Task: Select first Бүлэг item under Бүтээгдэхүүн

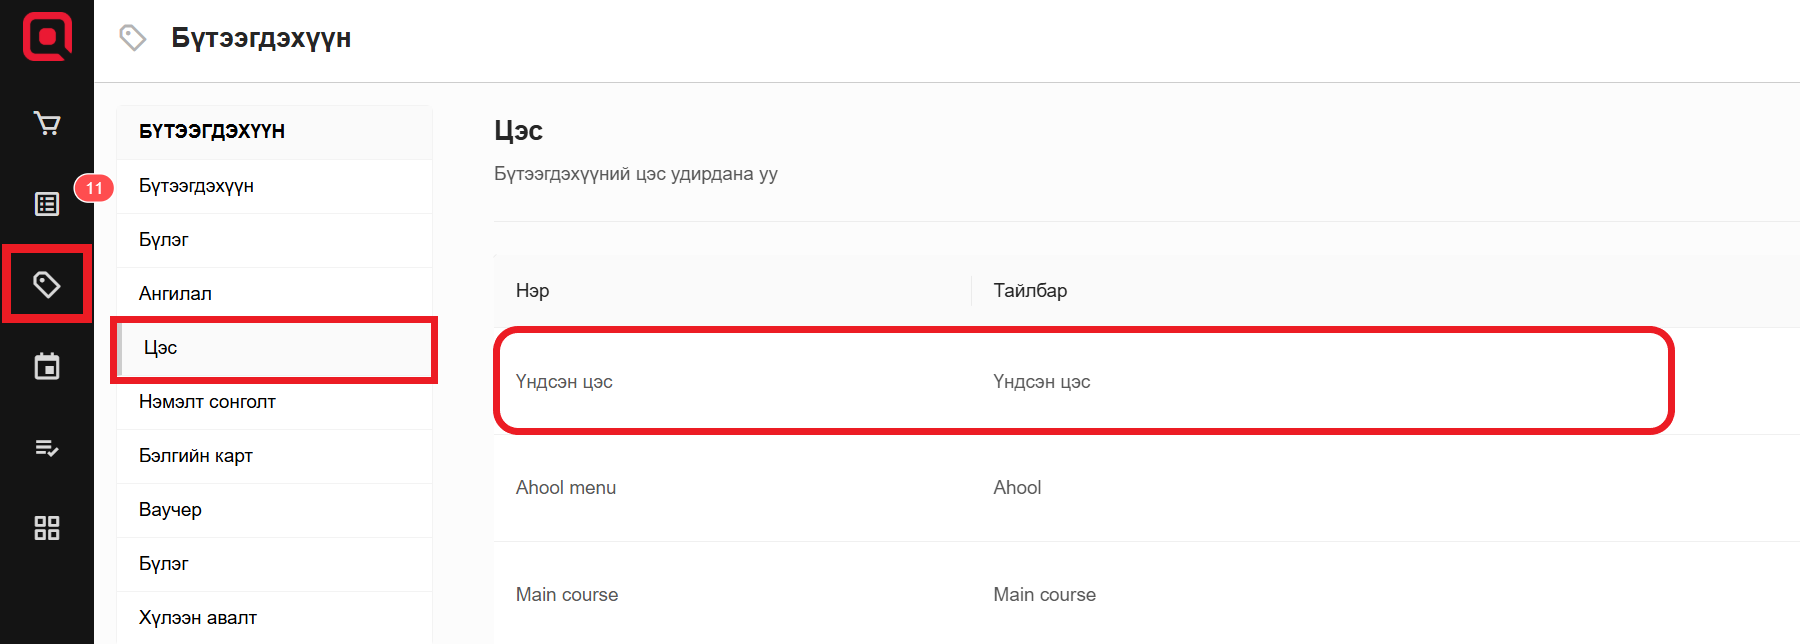Action: 164,240
